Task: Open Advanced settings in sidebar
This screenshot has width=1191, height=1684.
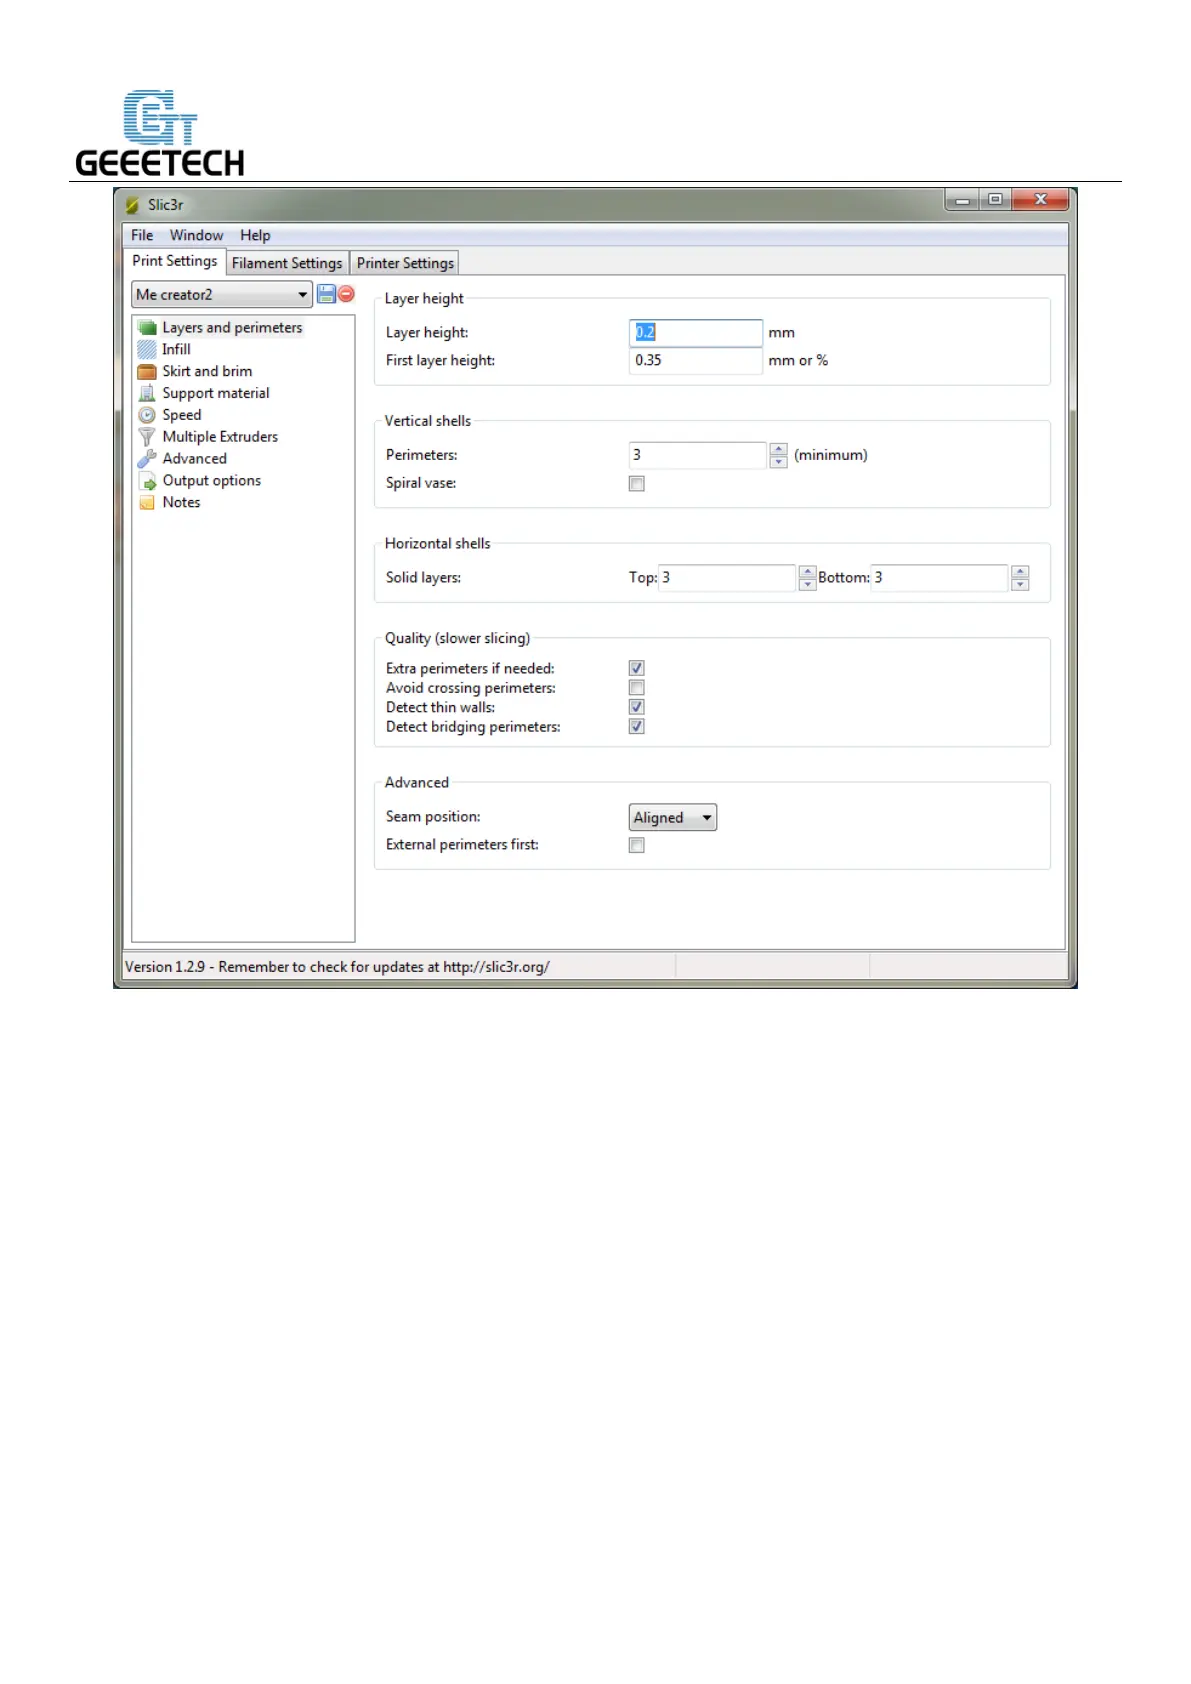Action: (x=194, y=459)
